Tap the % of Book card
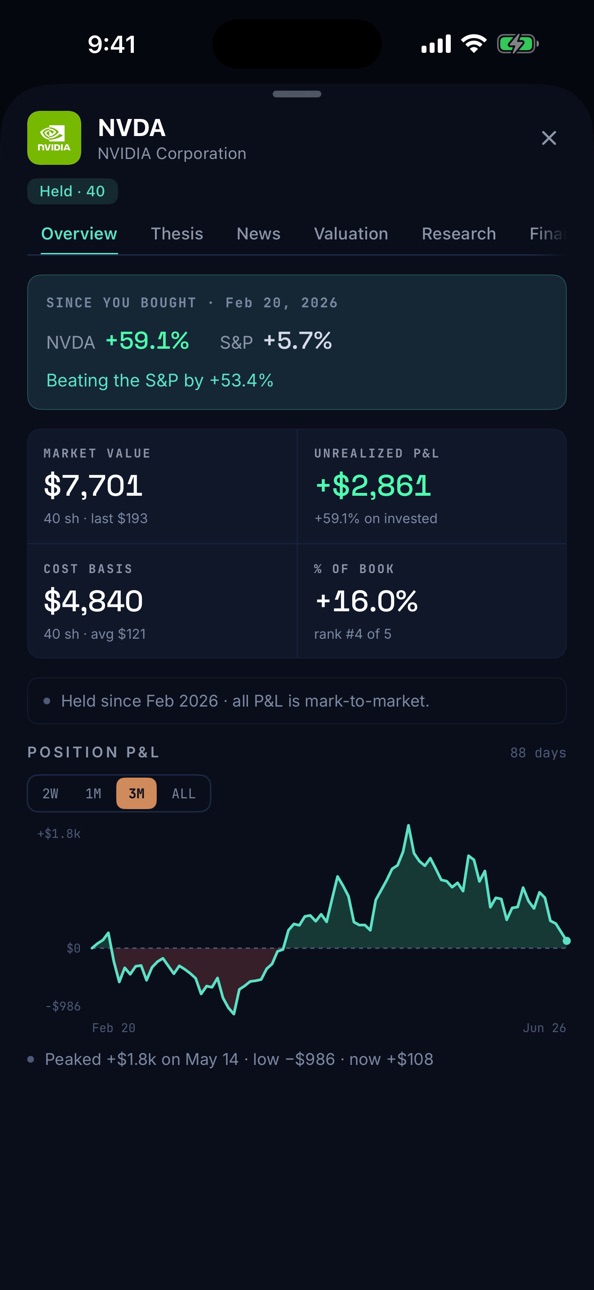 click(x=432, y=601)
